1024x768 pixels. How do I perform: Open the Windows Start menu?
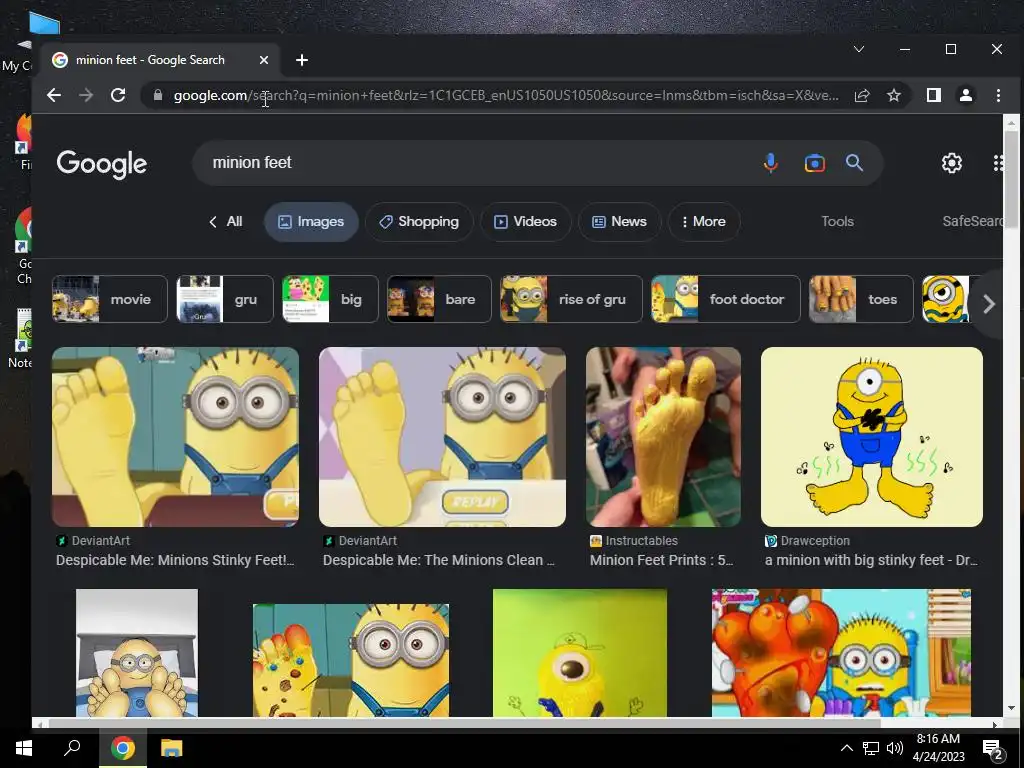coord(24,748)
